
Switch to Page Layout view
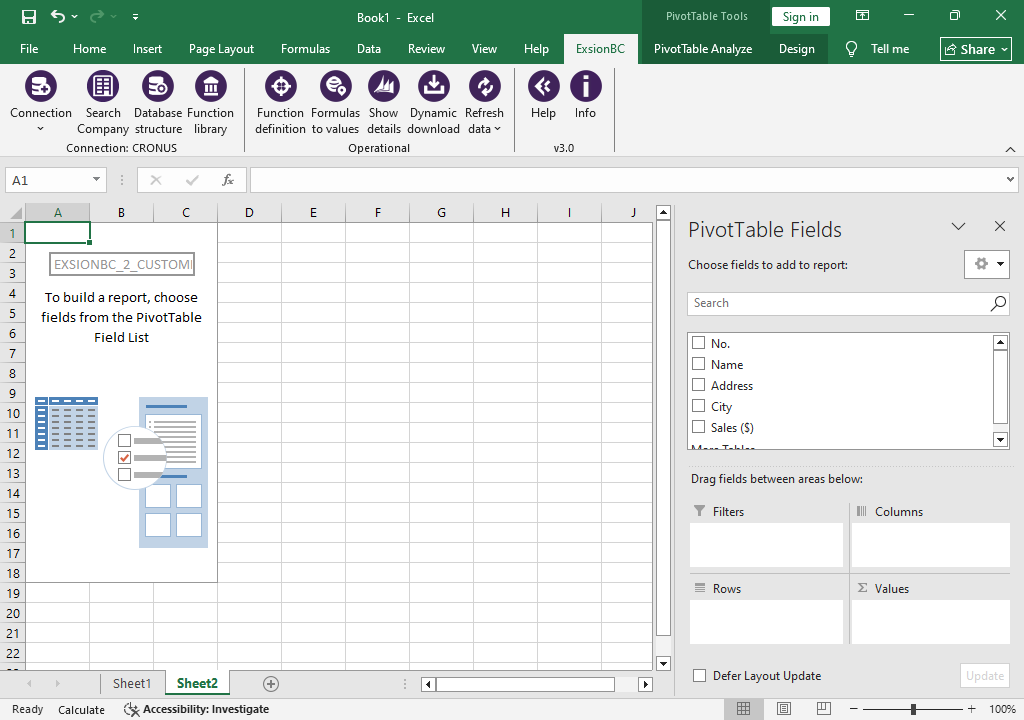point(784,709)
